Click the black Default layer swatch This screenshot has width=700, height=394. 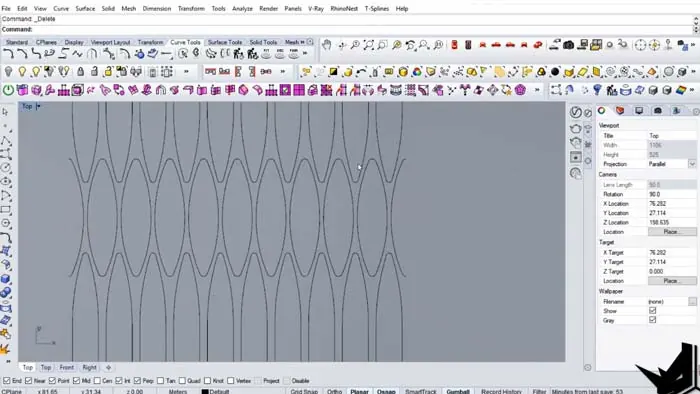205,392
